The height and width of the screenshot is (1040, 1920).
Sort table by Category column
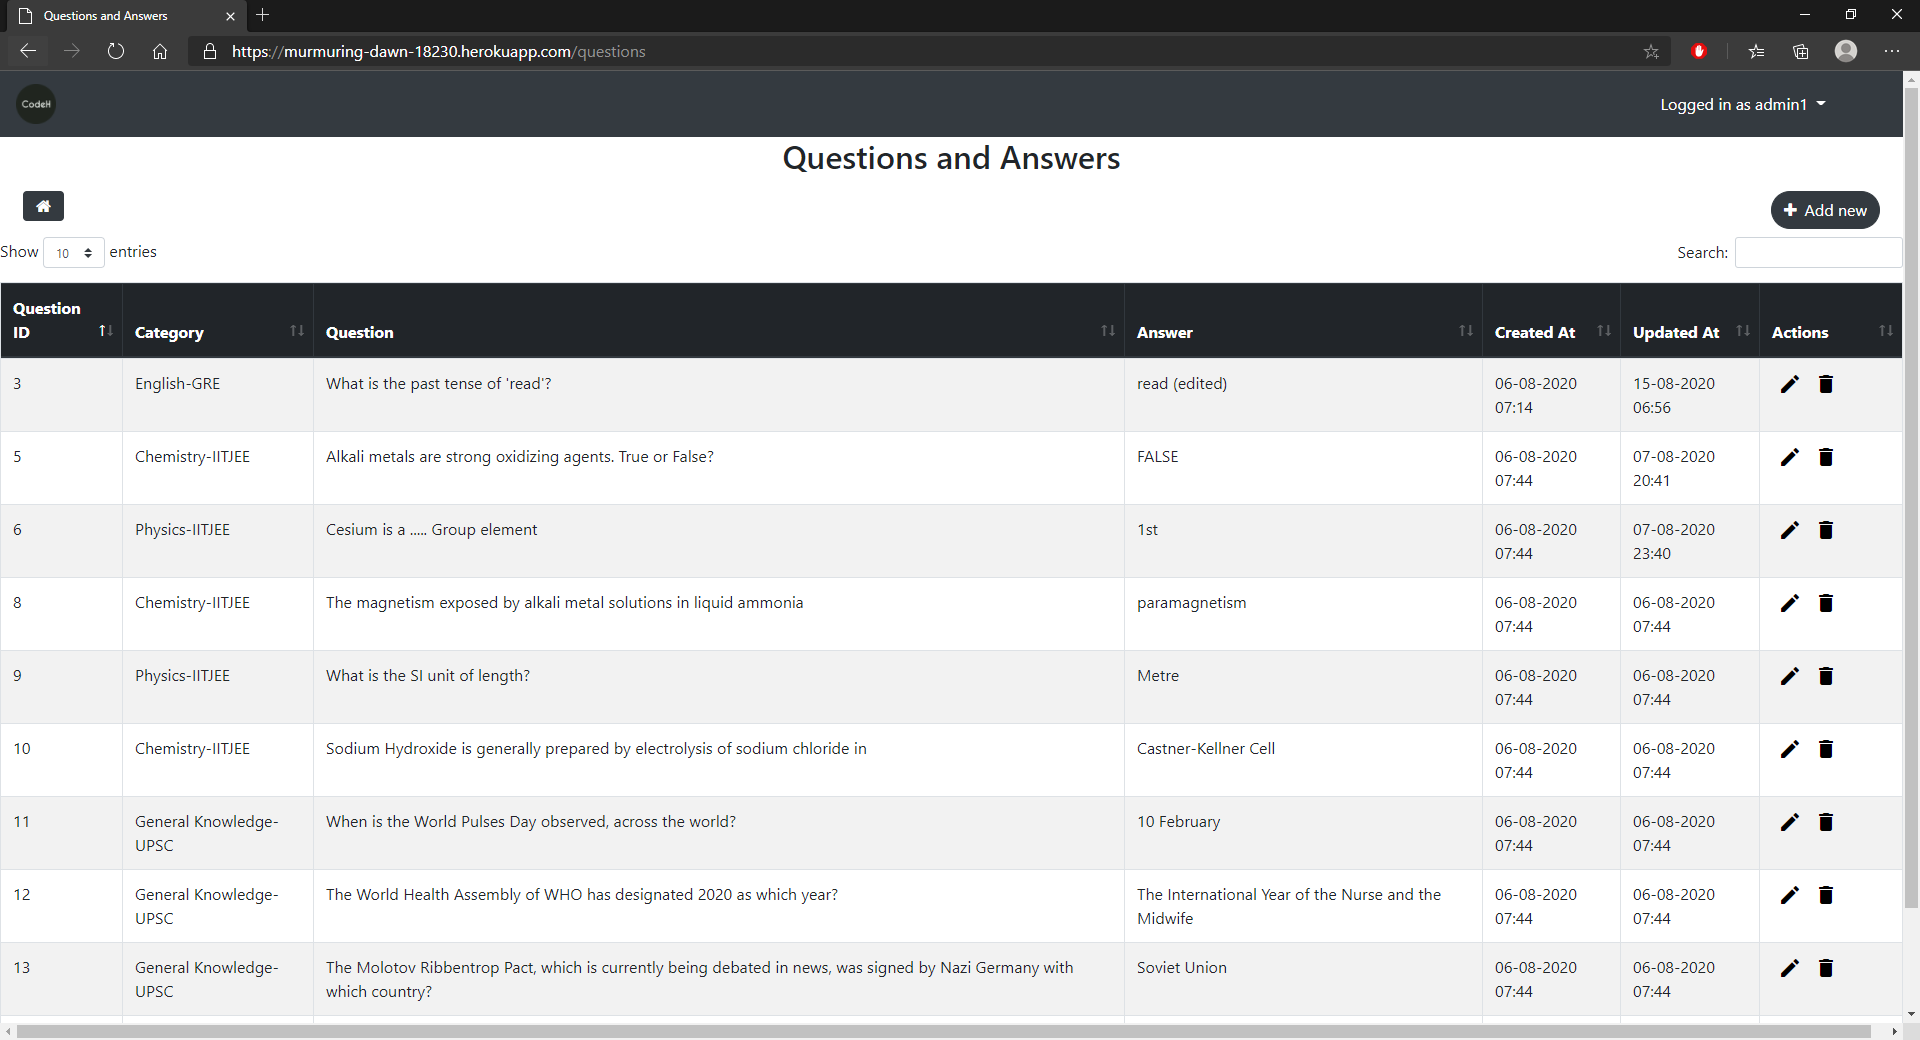click(218, 321)
